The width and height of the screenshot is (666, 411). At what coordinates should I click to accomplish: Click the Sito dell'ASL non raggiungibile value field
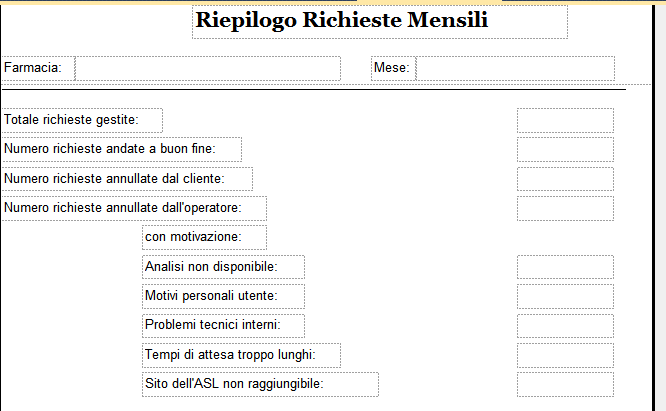tap(565, 385)
